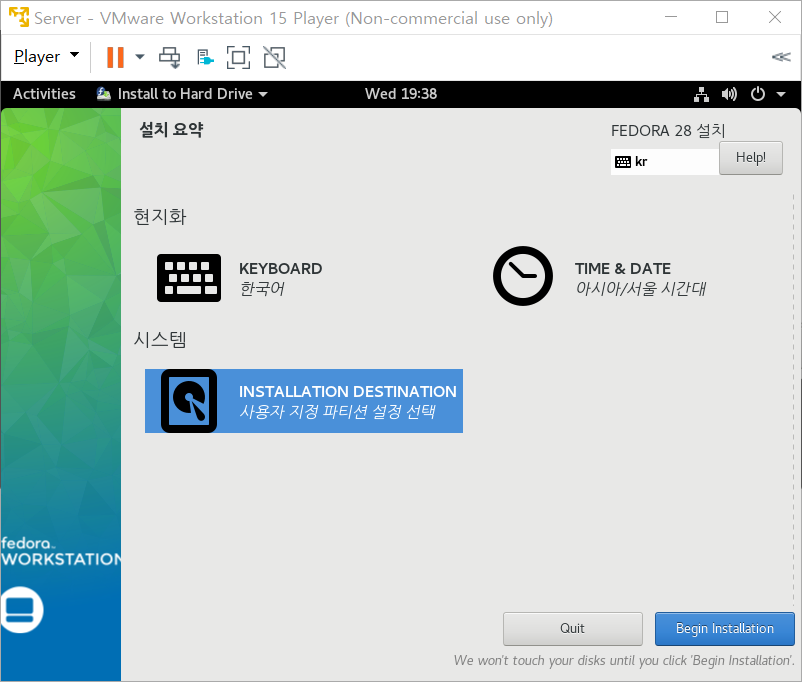The image size is (802, 682).
Task: Click the Quit button
Action: [x=572, y=629]
